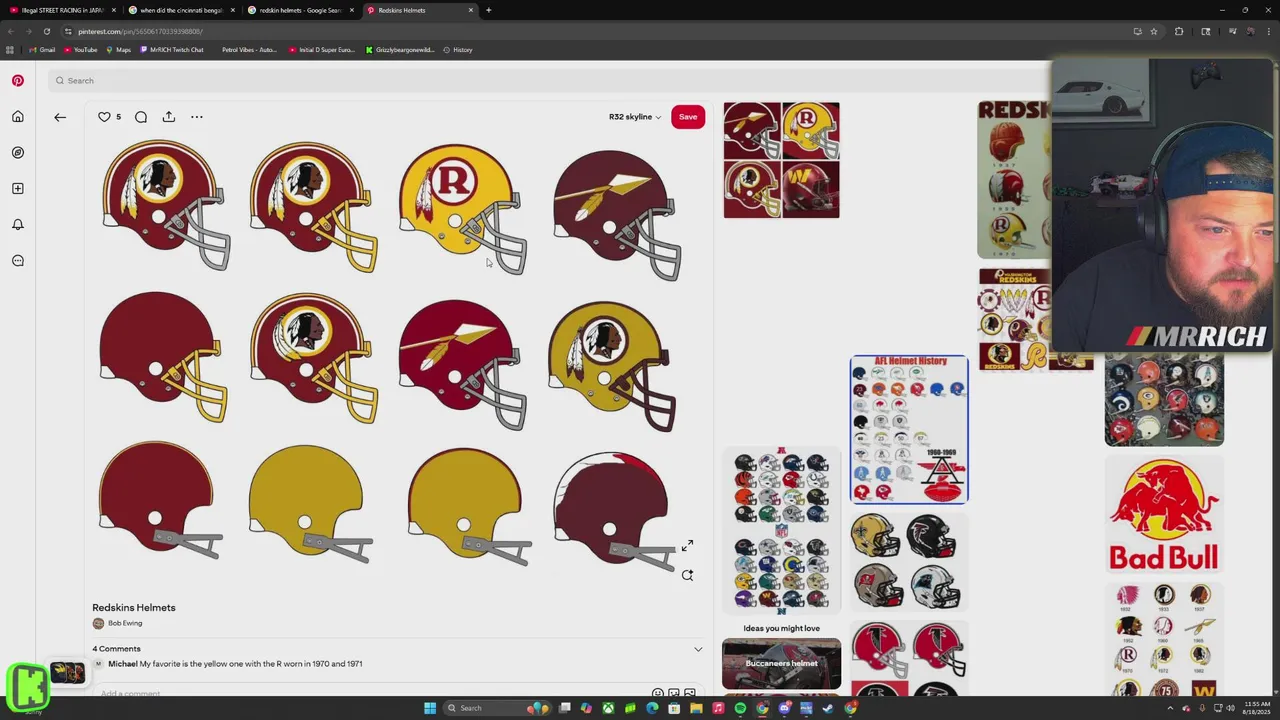Screen dimensions: 1280x720
Task: Open the pin more options ellipsis
Action: point(197,117)
